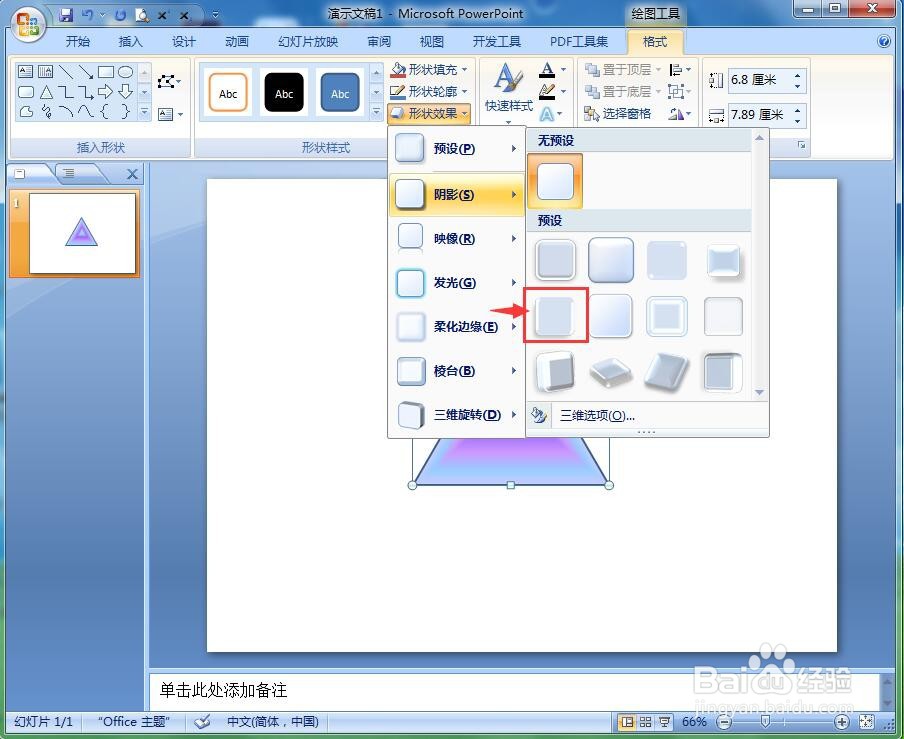Open the text outline dropdown
Screen dimensions: 904x739
click(563, 92)
